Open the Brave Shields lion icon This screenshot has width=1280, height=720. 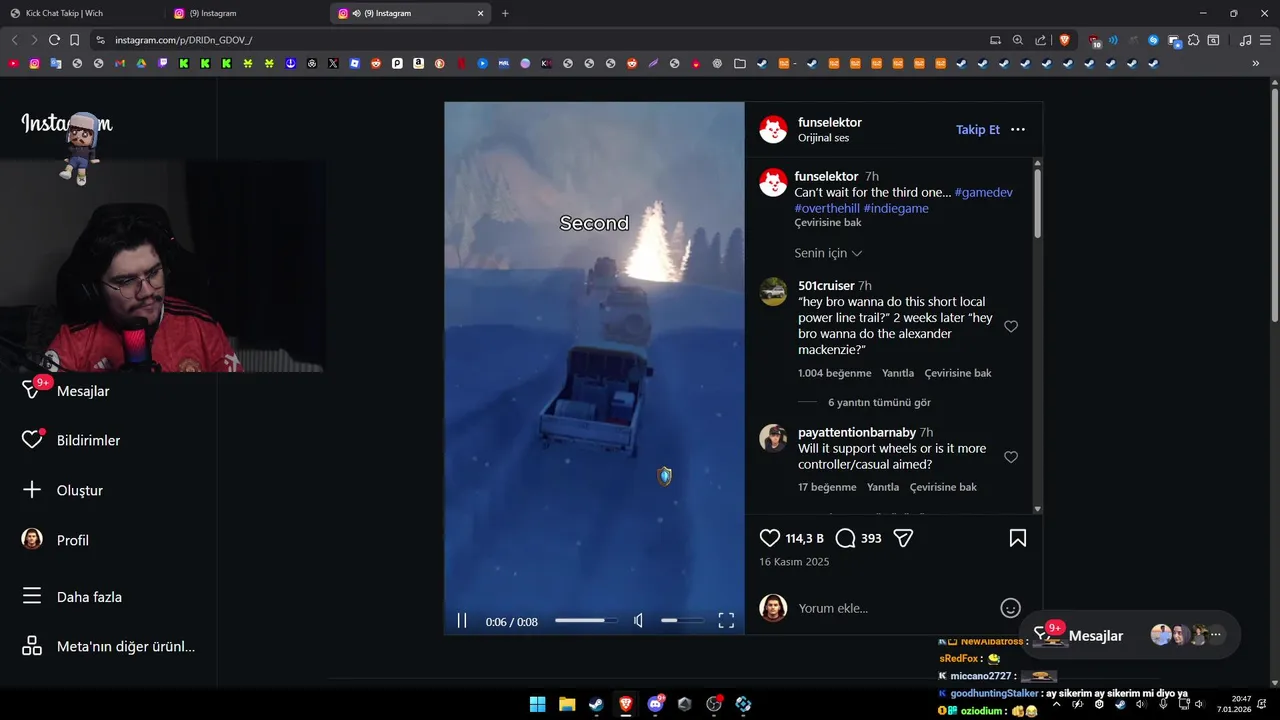(x=1064, y=40)
